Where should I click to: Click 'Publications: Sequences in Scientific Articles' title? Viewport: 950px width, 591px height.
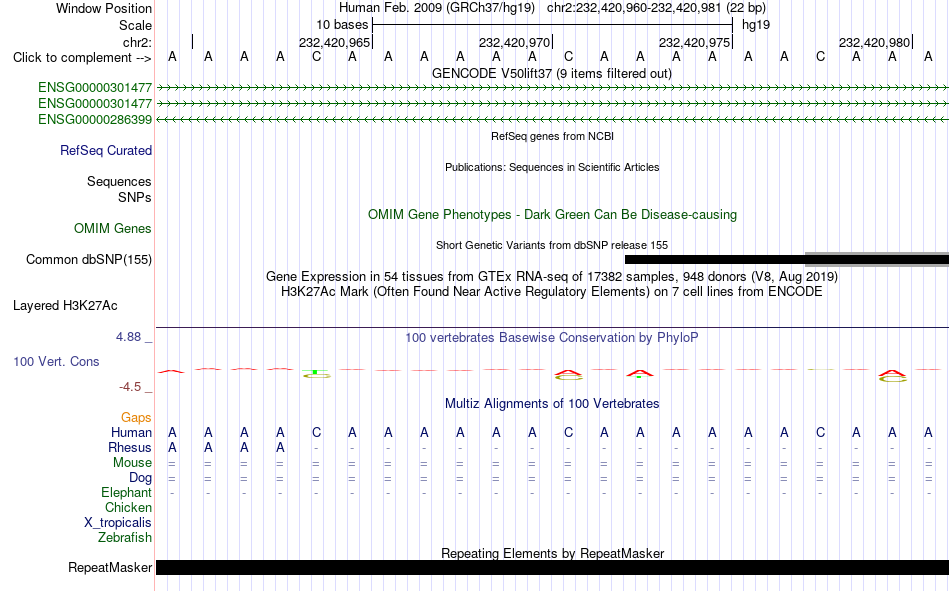pos(552,167)
